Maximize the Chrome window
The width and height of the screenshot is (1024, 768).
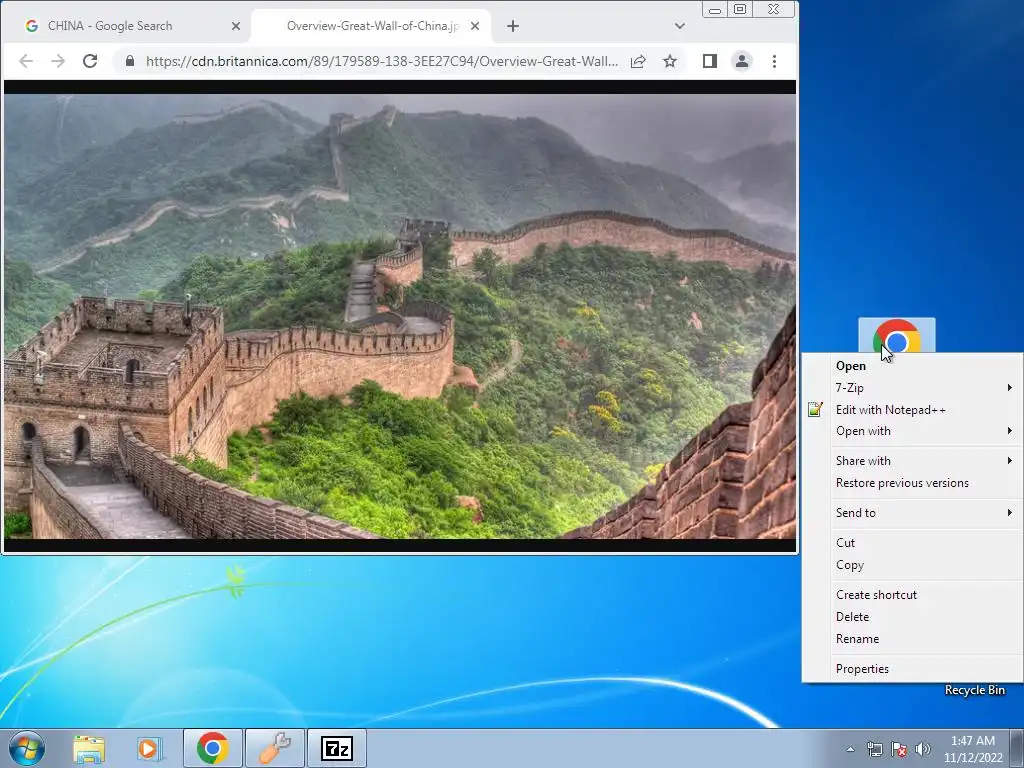click(x=740, y=9)
